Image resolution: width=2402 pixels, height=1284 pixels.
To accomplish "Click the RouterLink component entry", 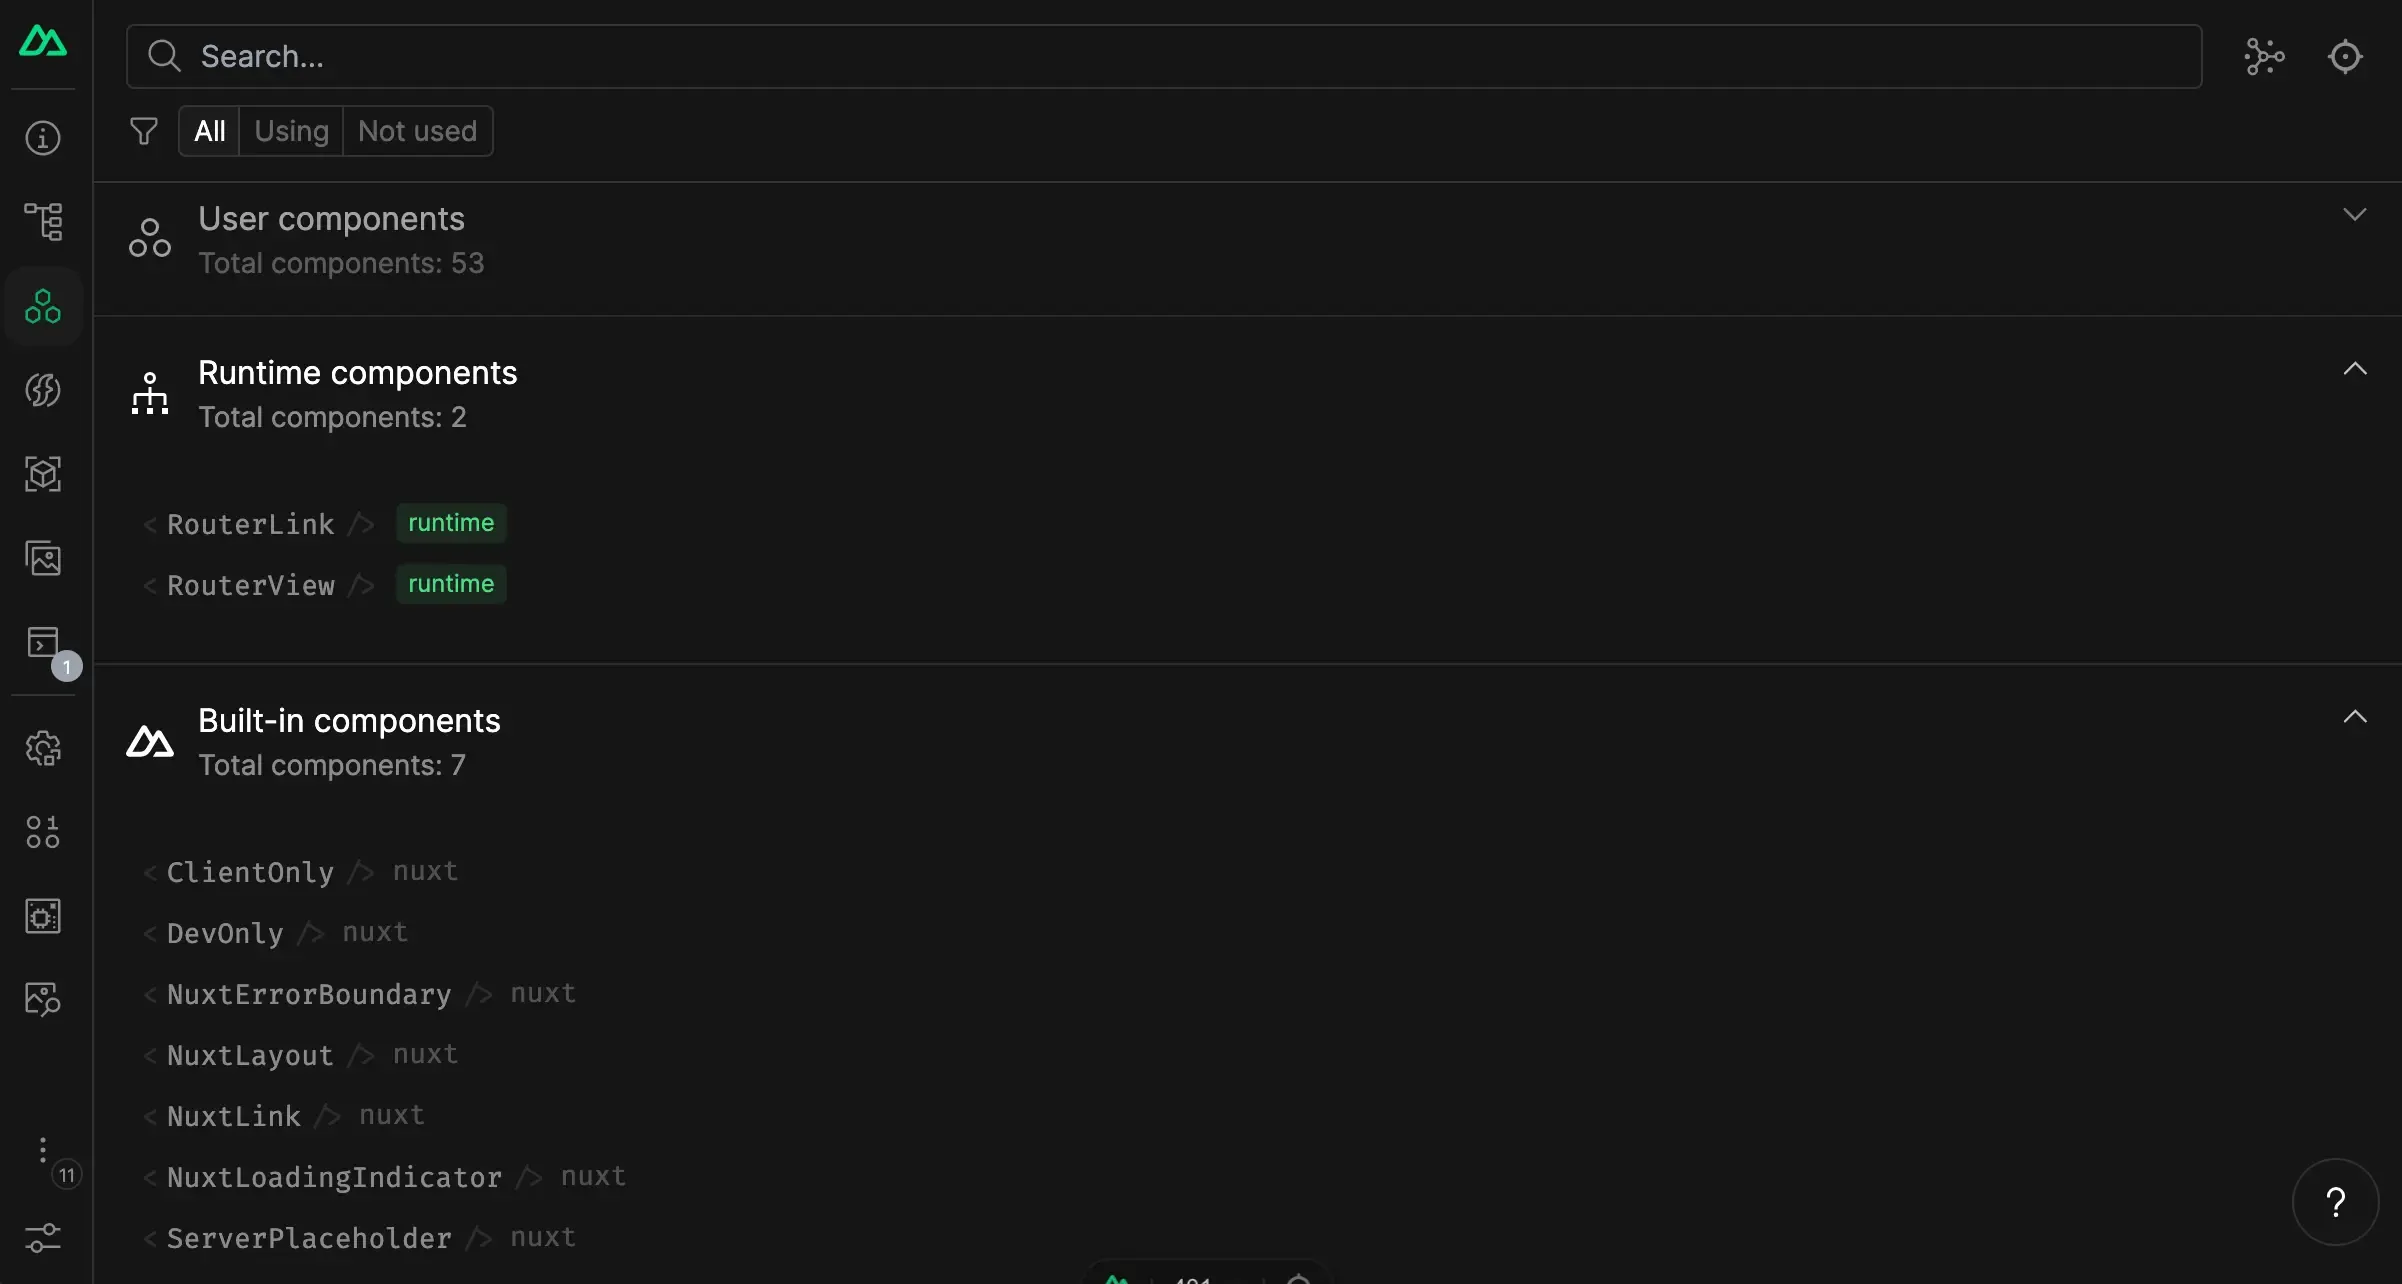I will click(251, 524).
